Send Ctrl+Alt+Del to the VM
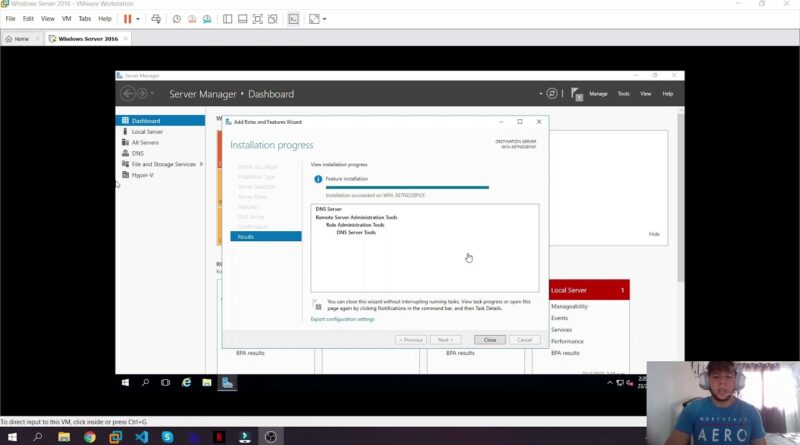 (x=156, y=19)
